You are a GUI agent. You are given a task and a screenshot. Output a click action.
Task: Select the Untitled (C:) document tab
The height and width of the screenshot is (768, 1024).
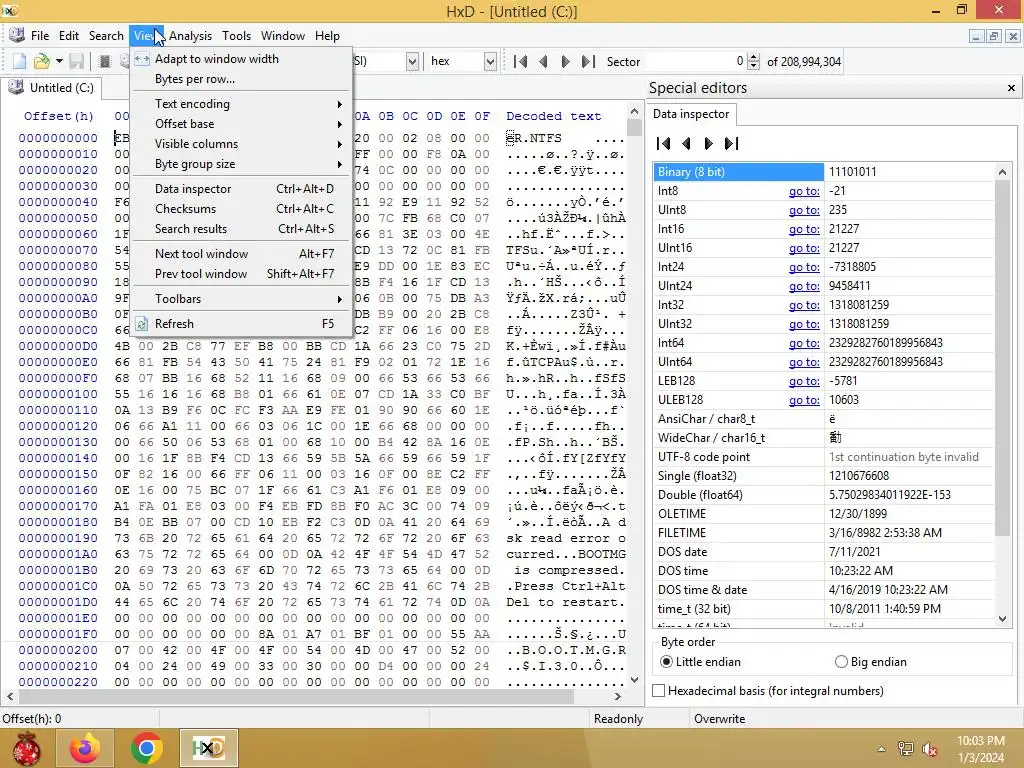[x=51, y=88]
